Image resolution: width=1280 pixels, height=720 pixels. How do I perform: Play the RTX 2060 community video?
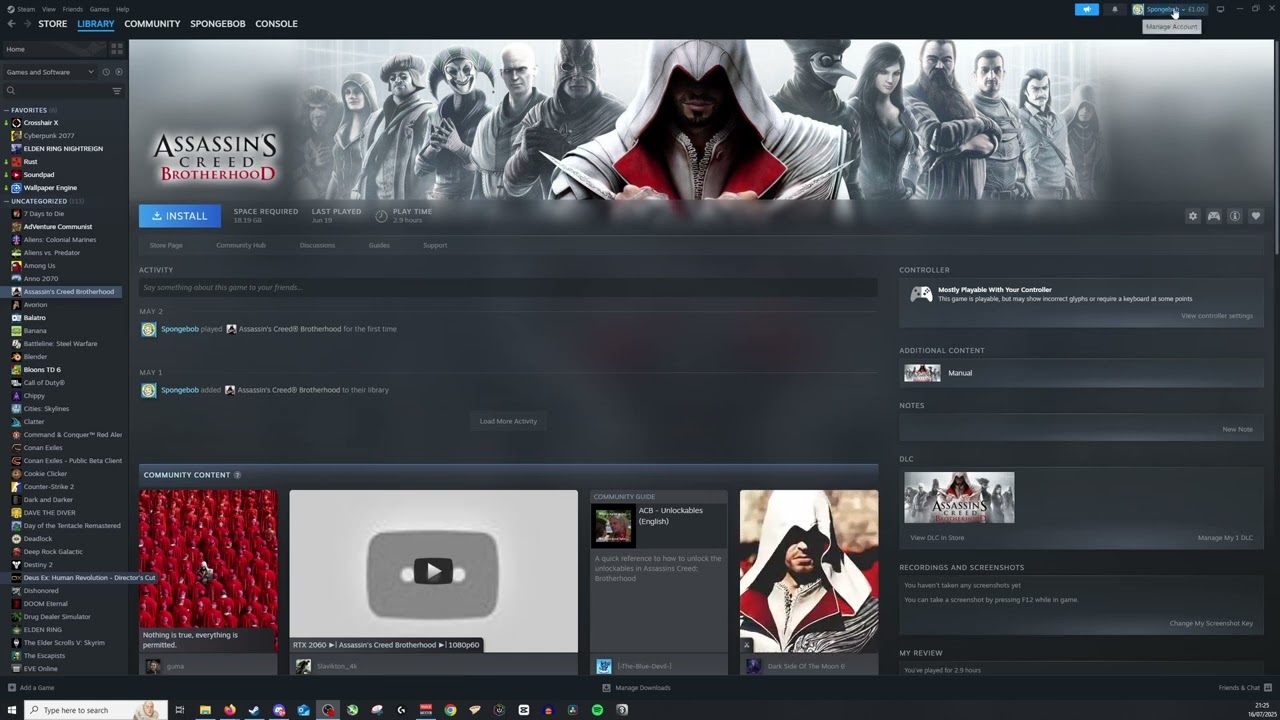pos(433,571)
